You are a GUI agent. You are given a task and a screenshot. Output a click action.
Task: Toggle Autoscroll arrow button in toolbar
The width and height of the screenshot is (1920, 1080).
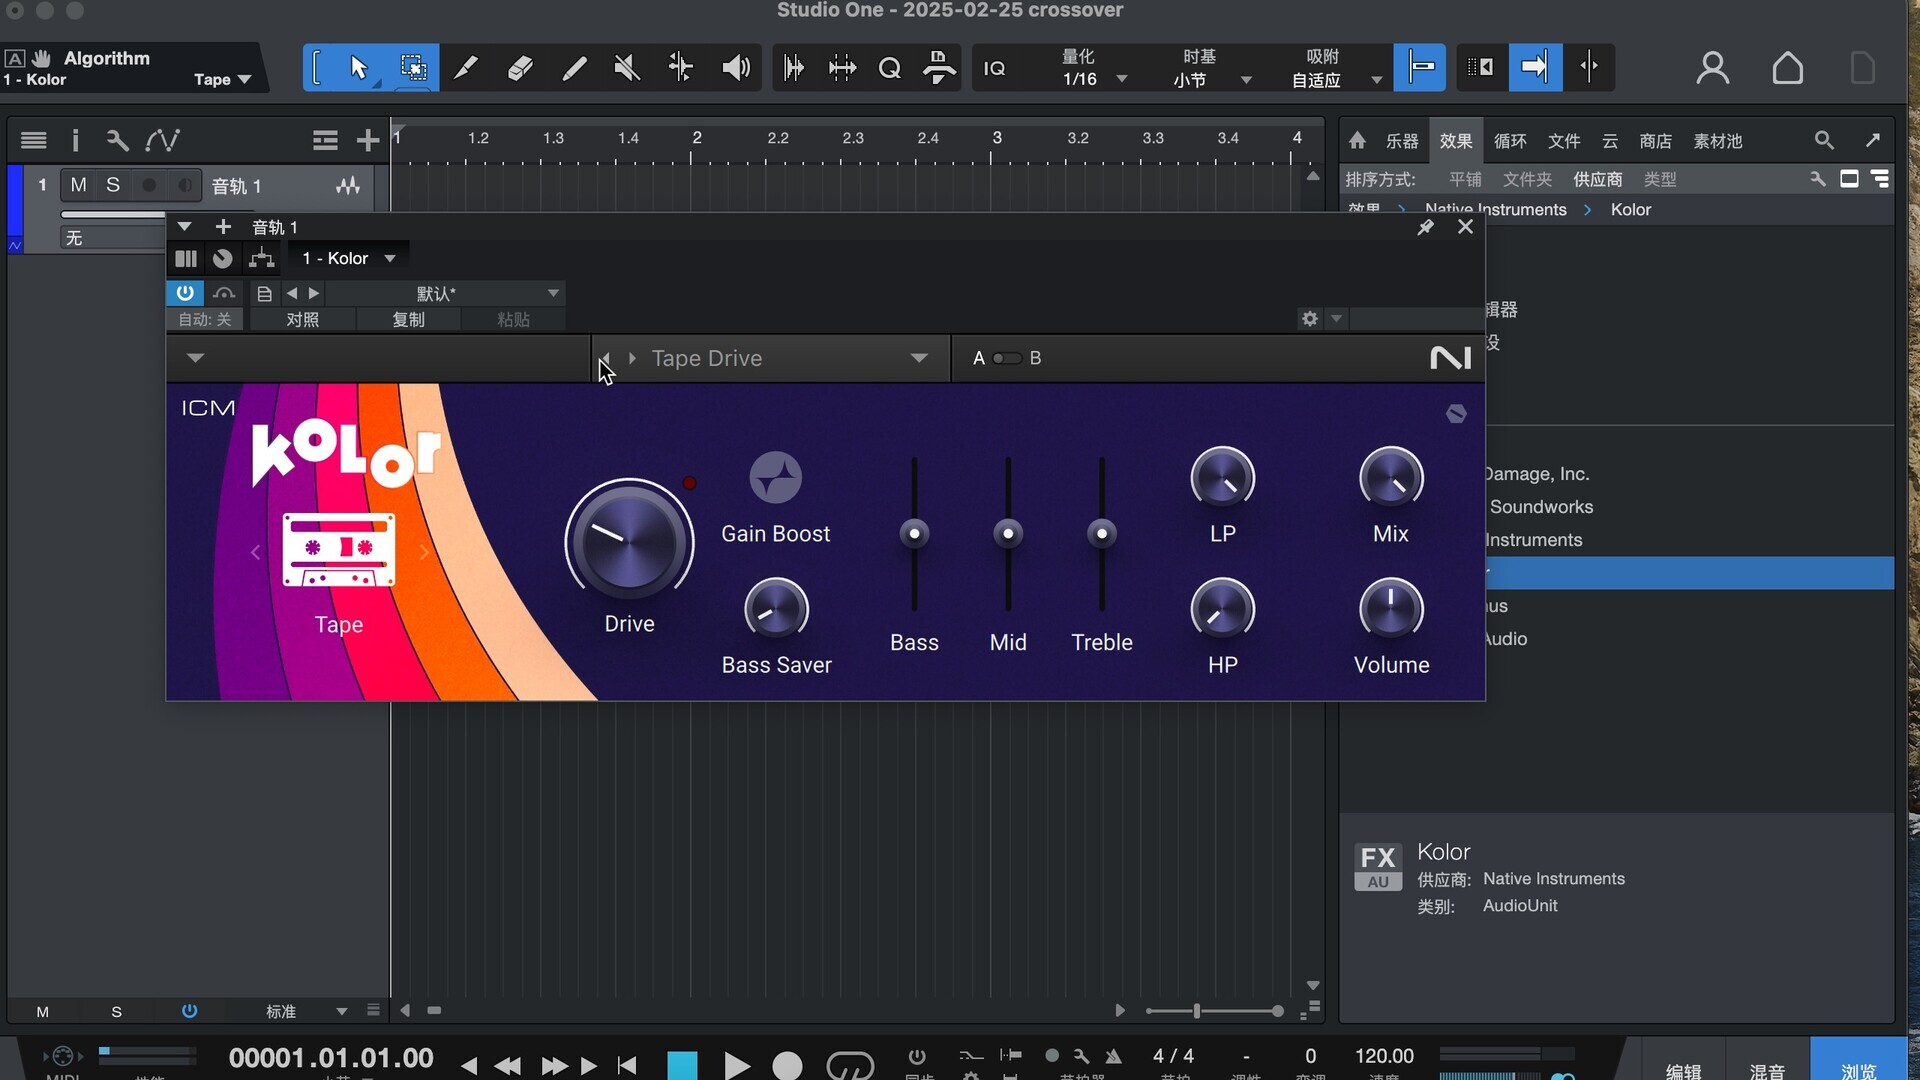click(1535, 67)
